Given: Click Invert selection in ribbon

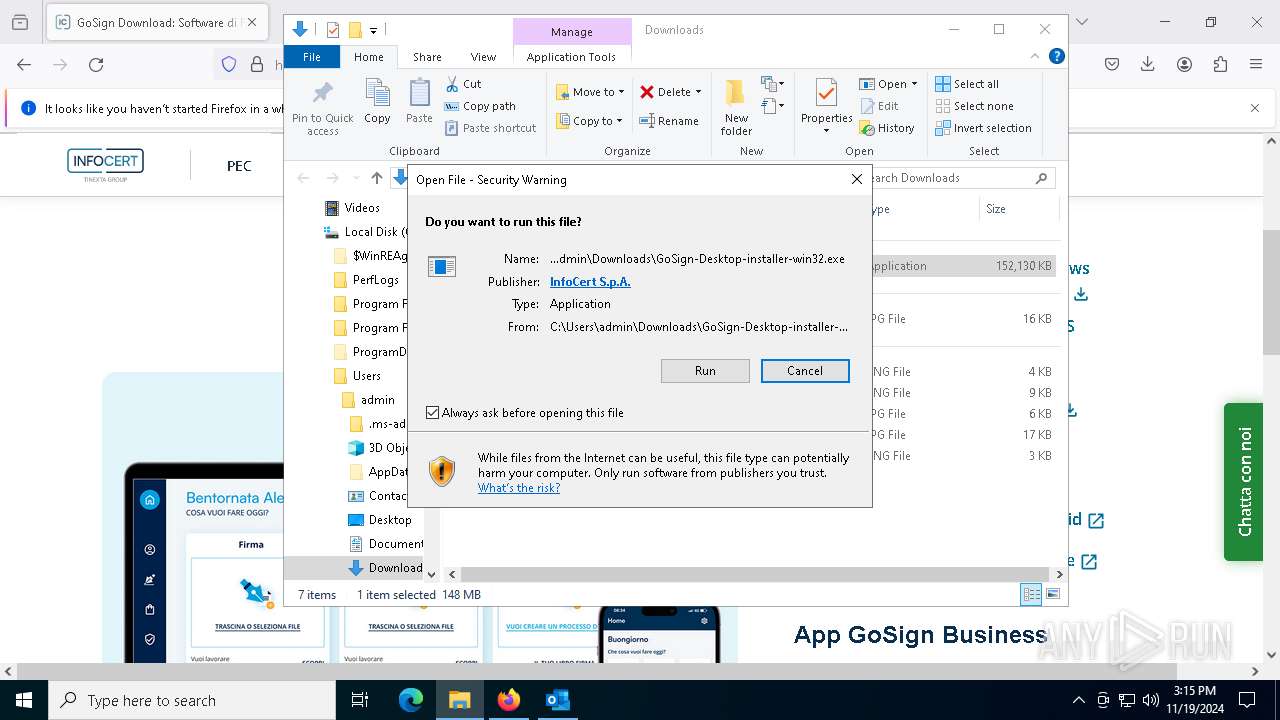Looking at the screenshot, I should (983, 128).
